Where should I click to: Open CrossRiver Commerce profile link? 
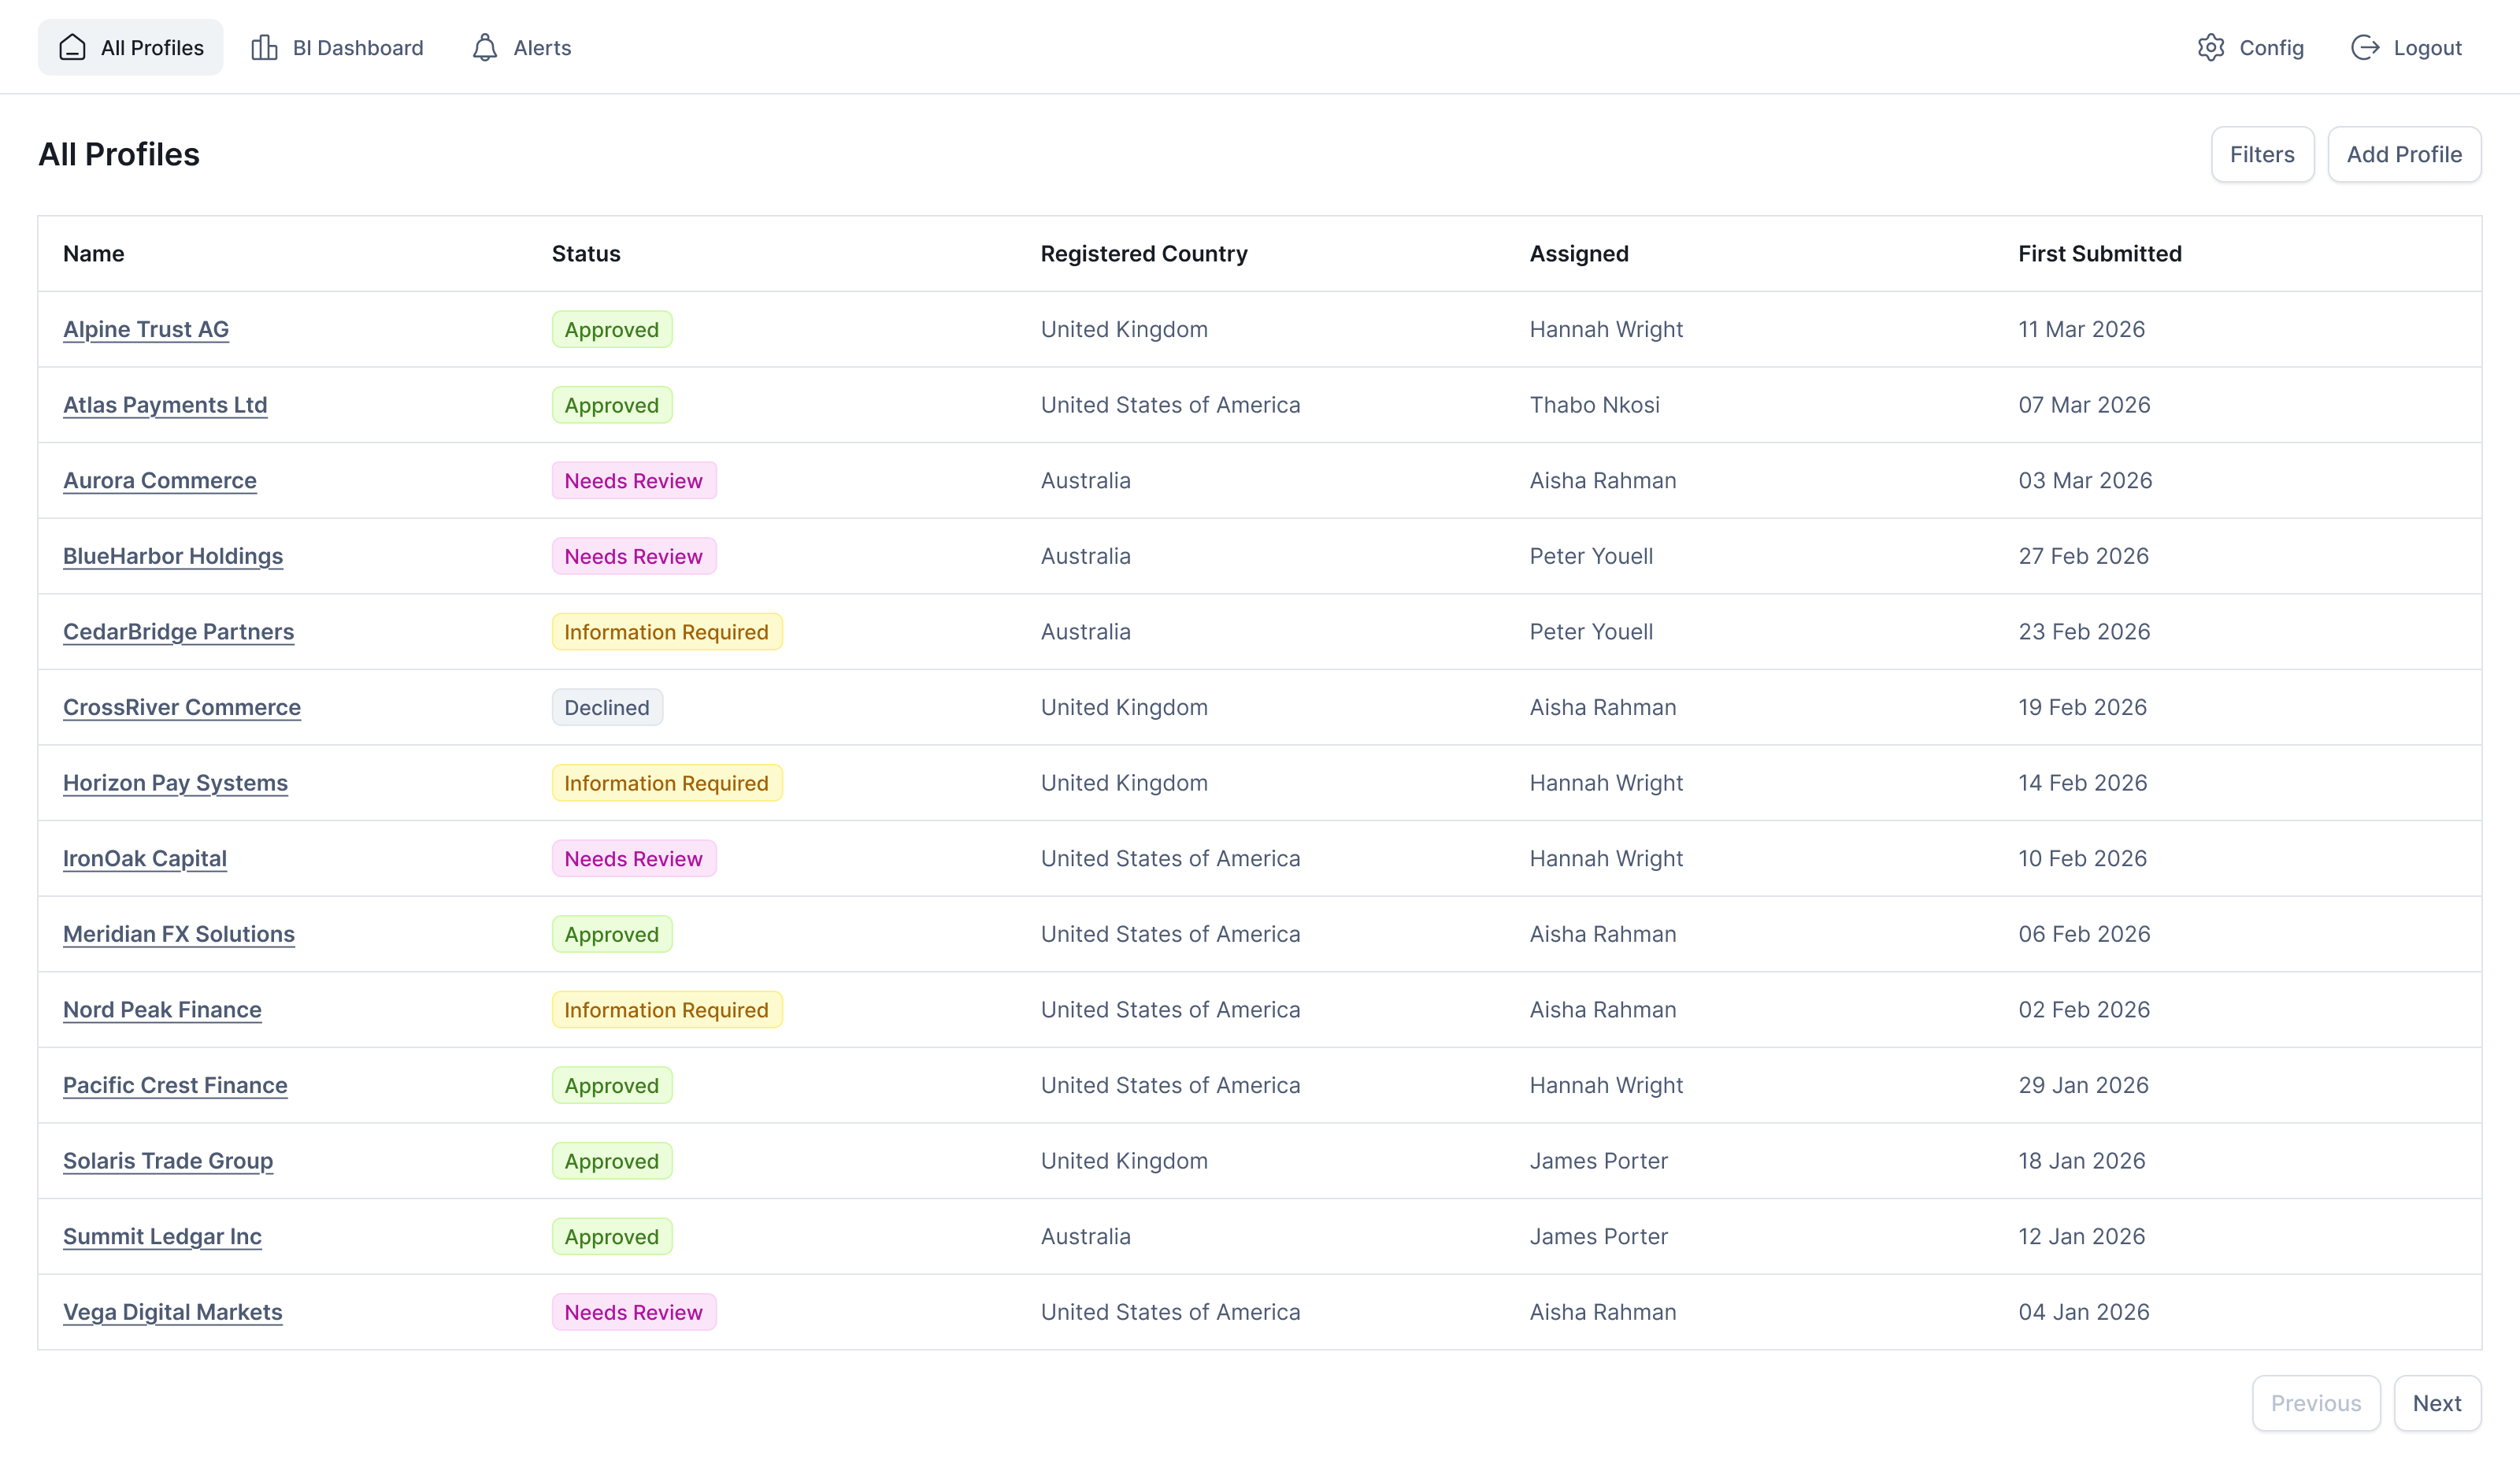[x=182, y=707]
